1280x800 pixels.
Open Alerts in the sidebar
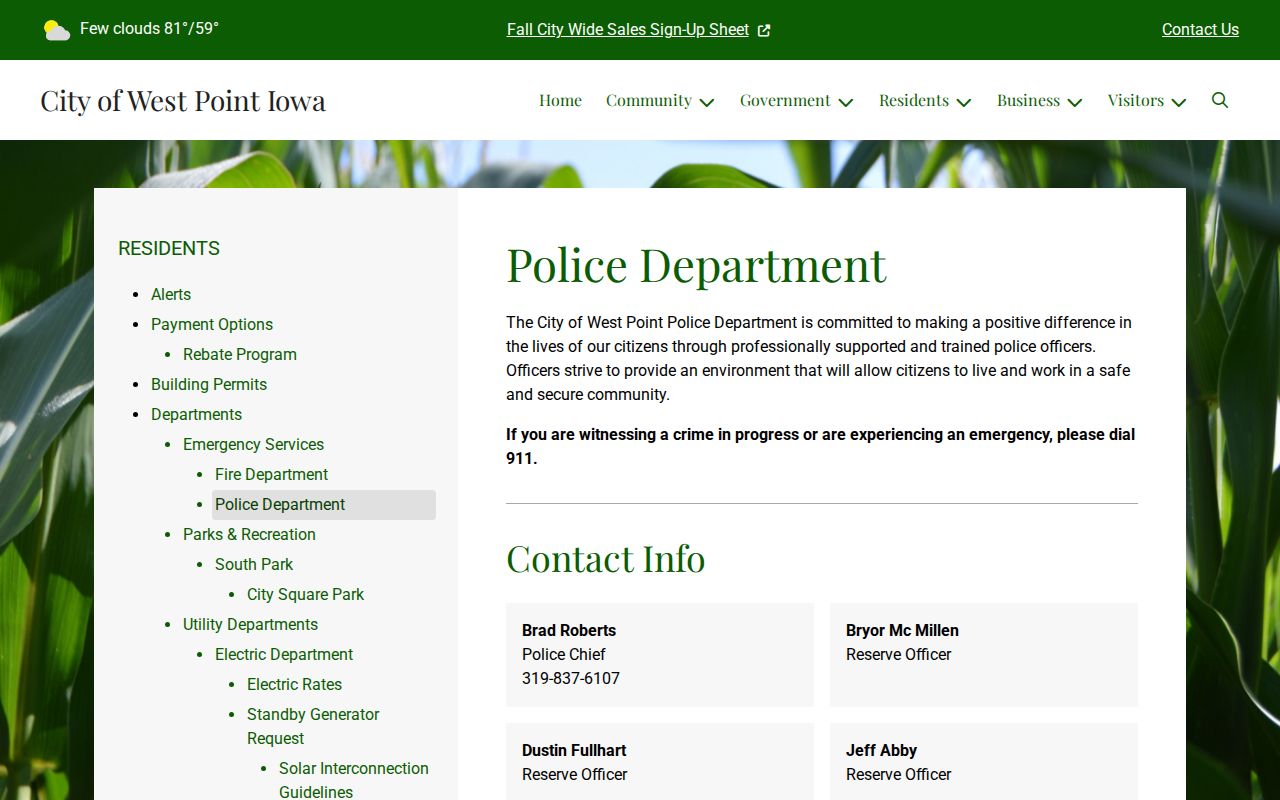pos(171,294)
